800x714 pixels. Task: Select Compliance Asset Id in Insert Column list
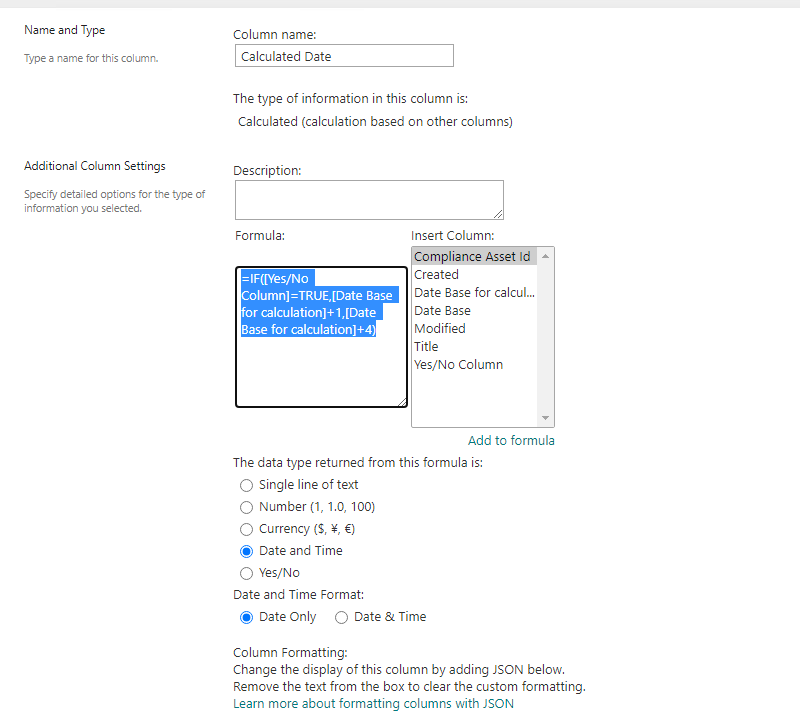click(473, 256)
